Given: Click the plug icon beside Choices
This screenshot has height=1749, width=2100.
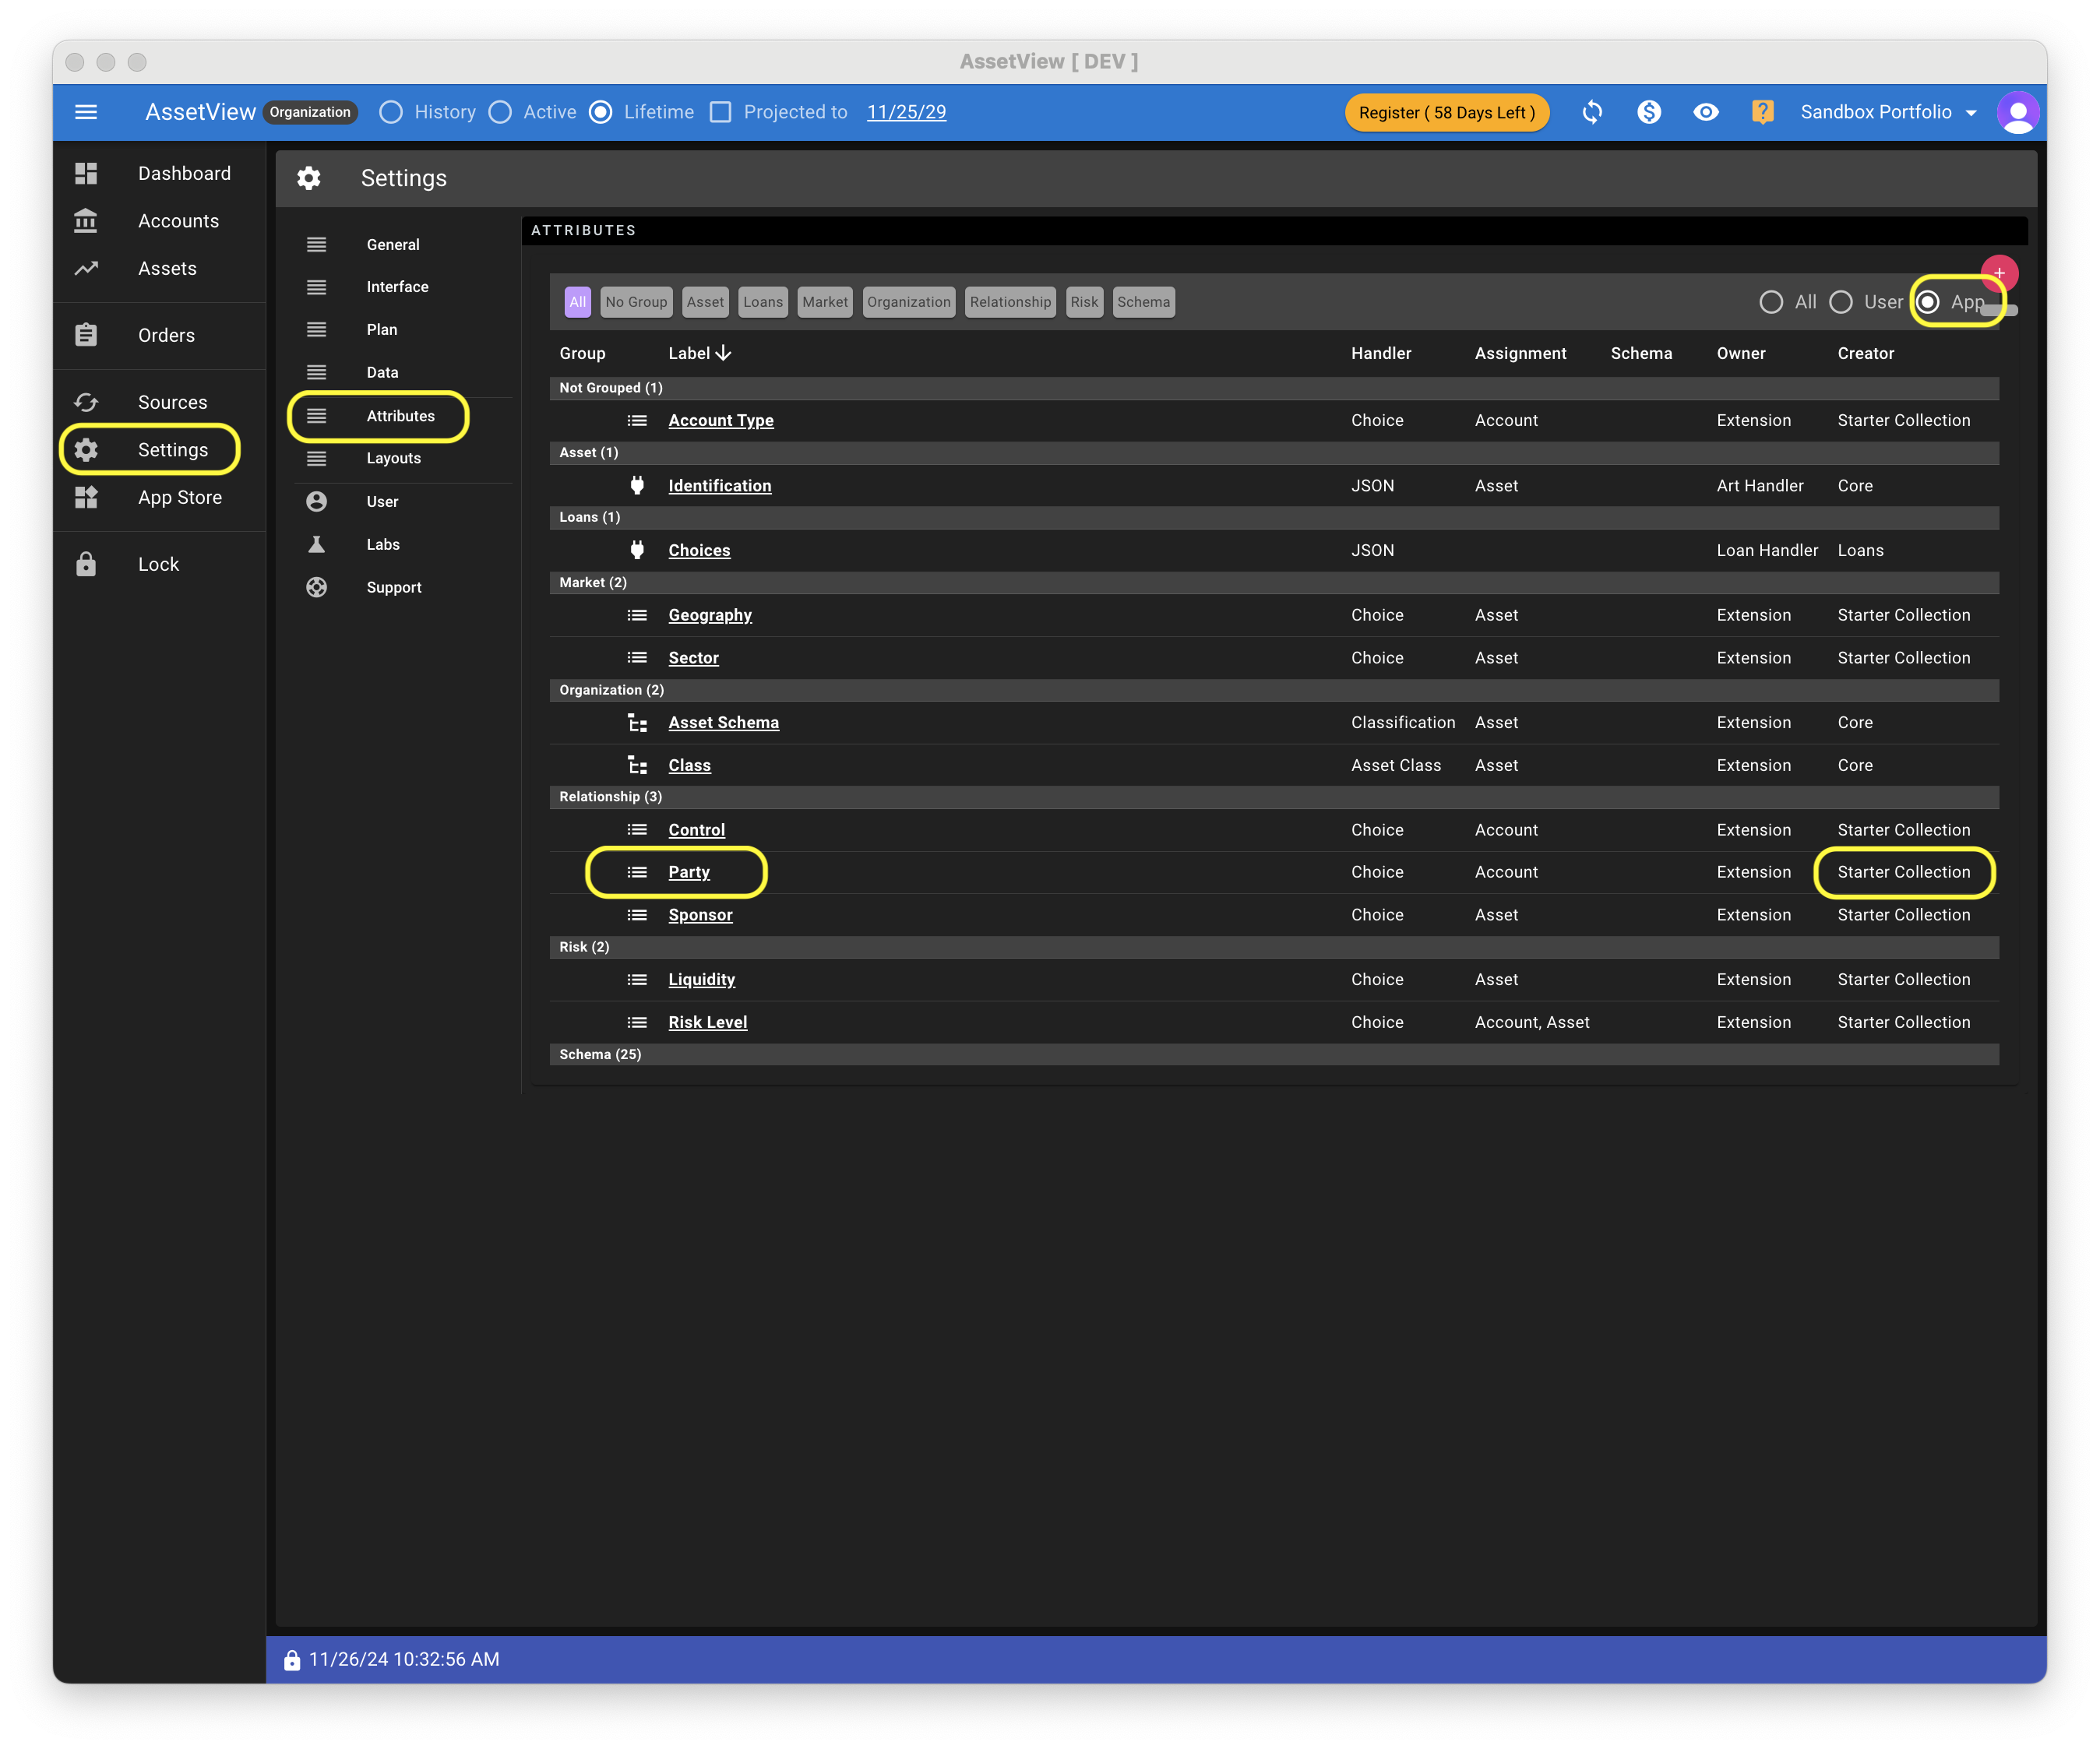Looking at the screenshot, I should pyautogui.click(x=637, y=550).
